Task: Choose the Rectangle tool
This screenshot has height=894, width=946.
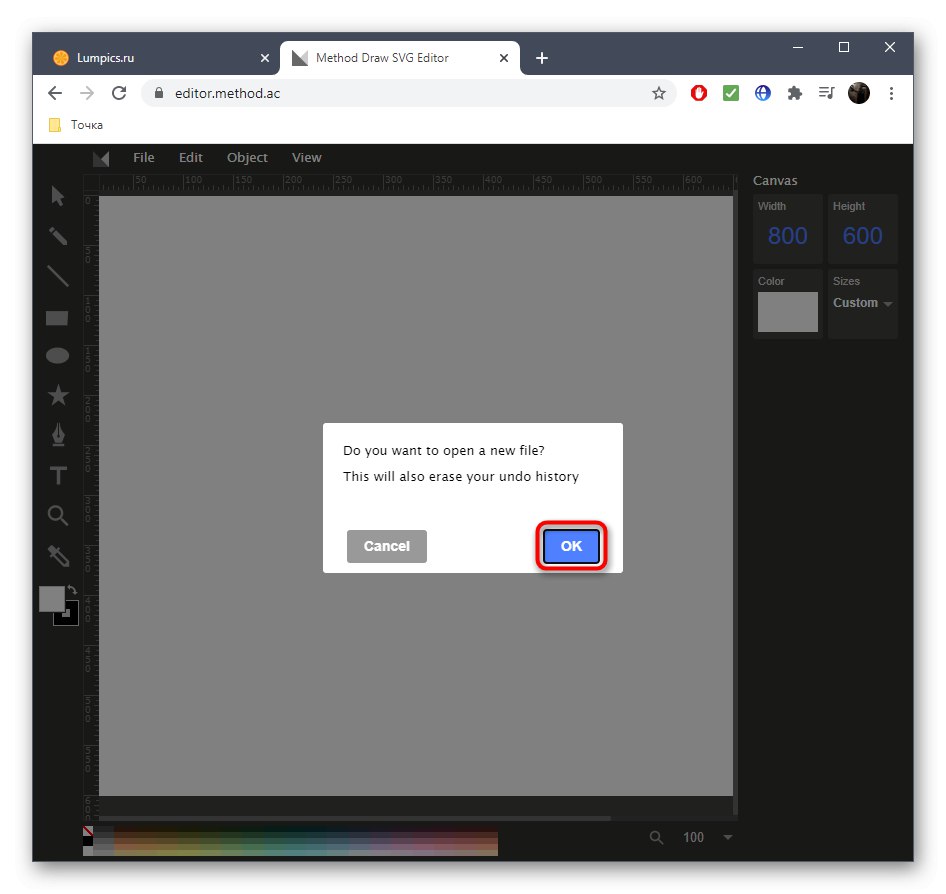Action: pos(57,316)
